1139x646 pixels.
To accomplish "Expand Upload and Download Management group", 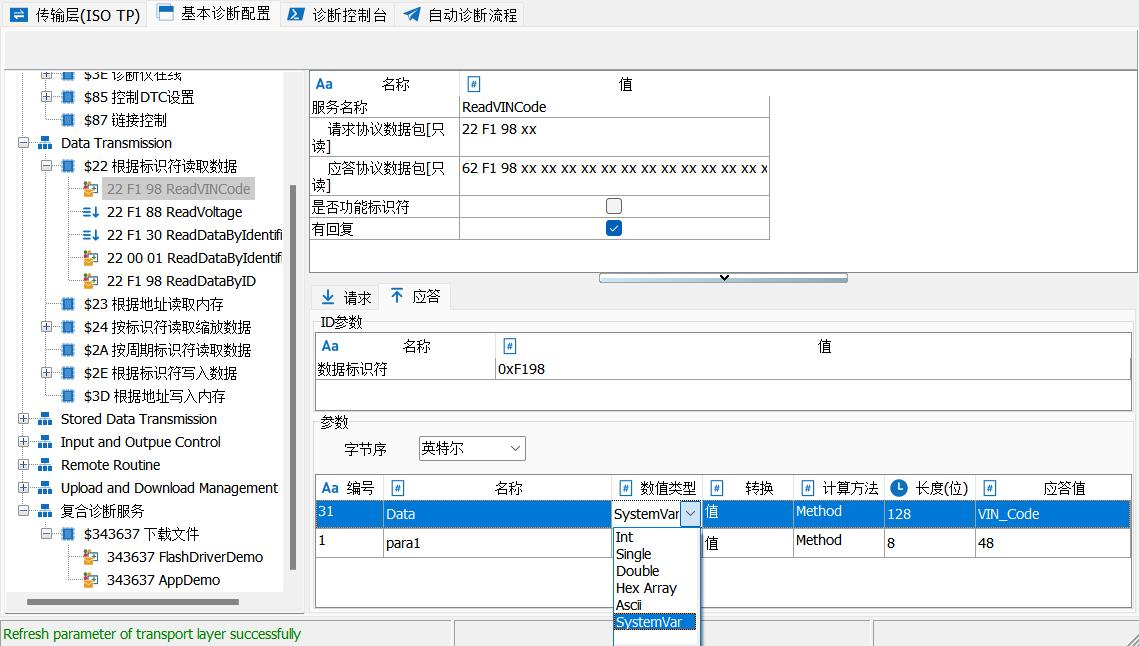I will (x=23, y=488).
